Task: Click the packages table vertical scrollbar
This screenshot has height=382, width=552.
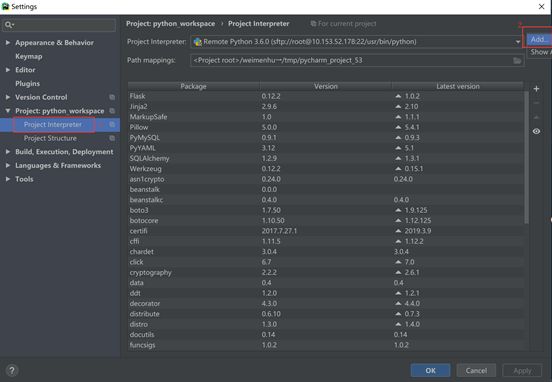Action: click(x=526, y=157)
